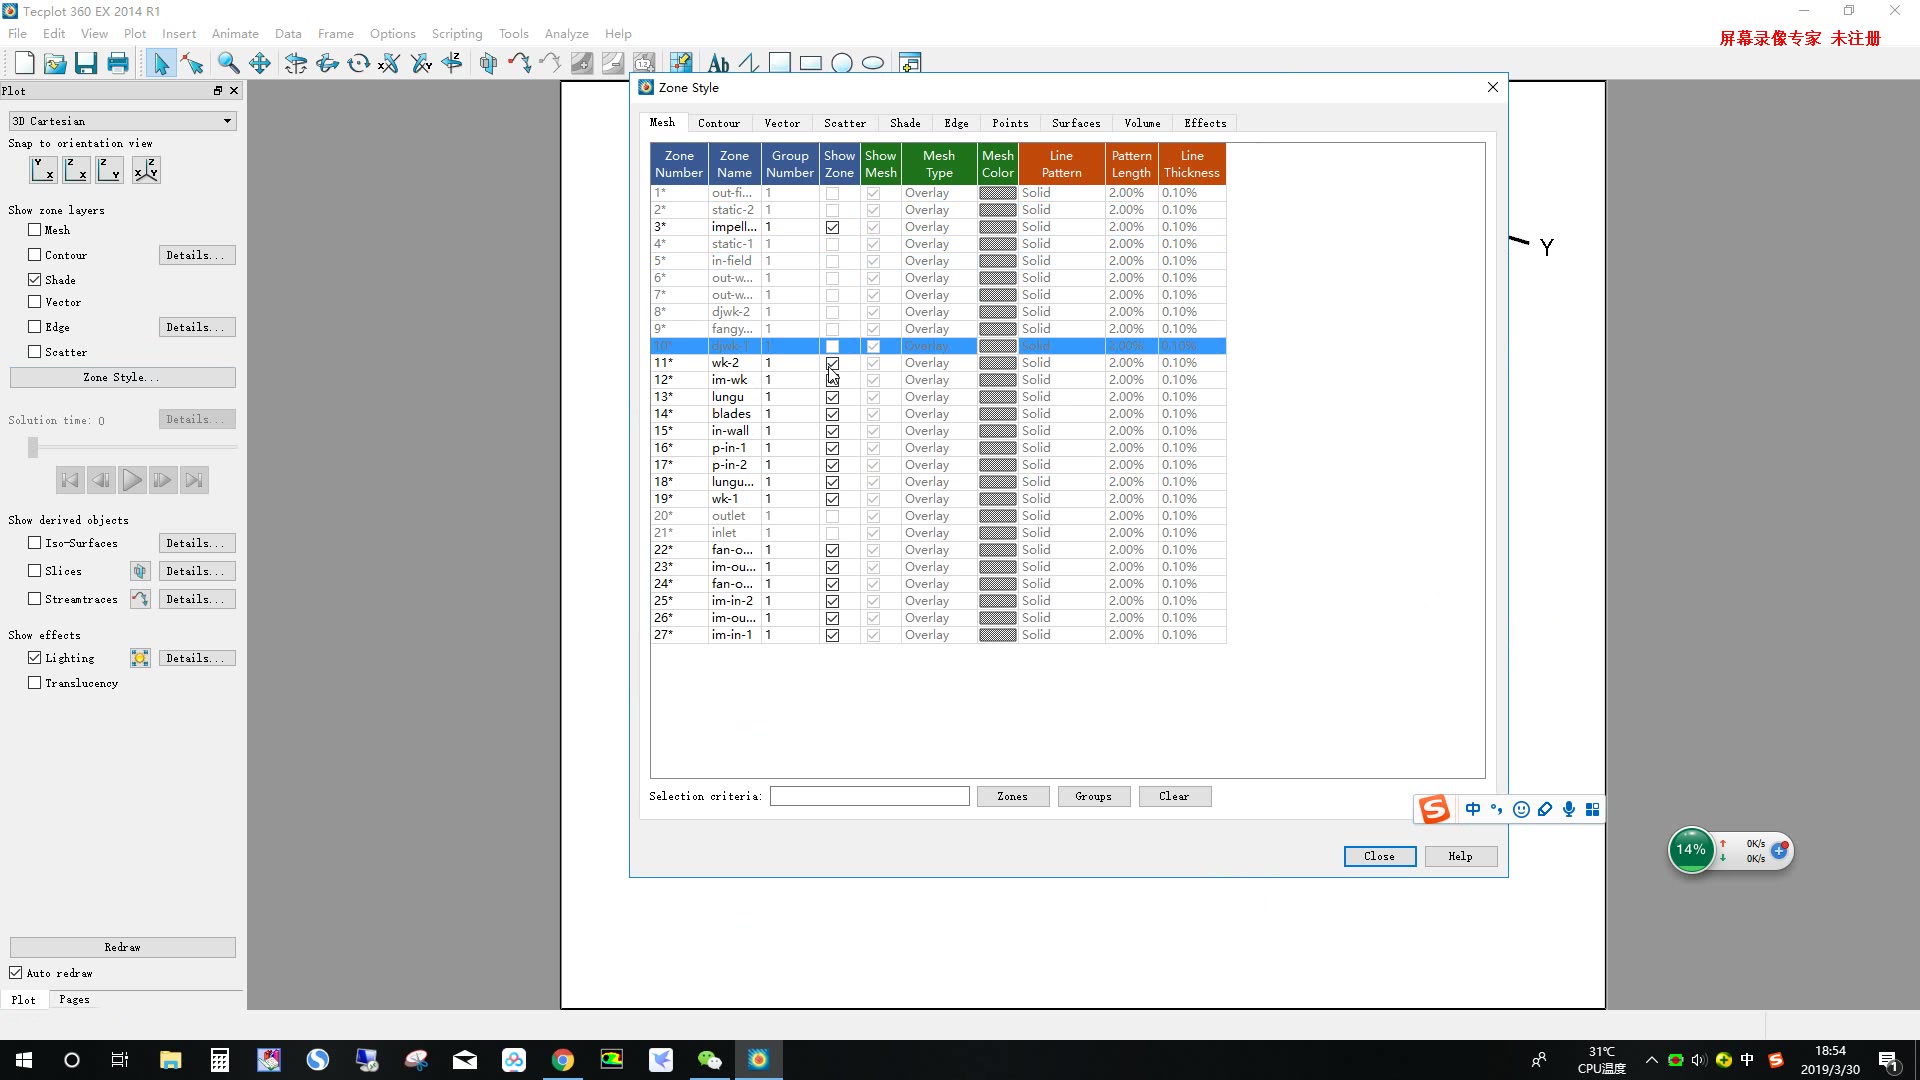1920x1080 pixels.
Task: Click the Selection criteria input field
Action: tap(869, 796)
